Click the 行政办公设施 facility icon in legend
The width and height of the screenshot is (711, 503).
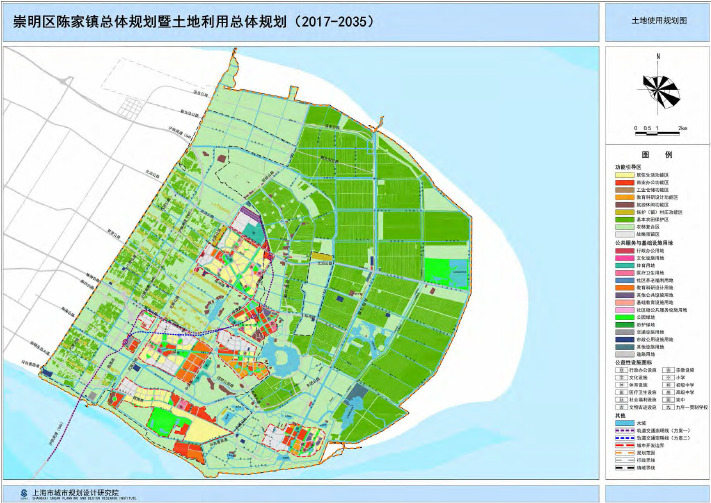click(622, 370)
